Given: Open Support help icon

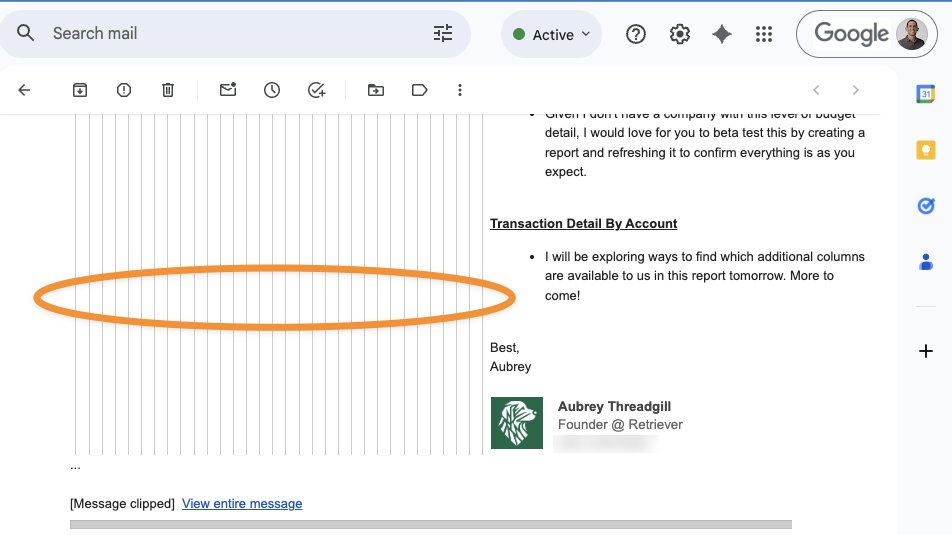Looking at the screenshot, I should 636,34.
